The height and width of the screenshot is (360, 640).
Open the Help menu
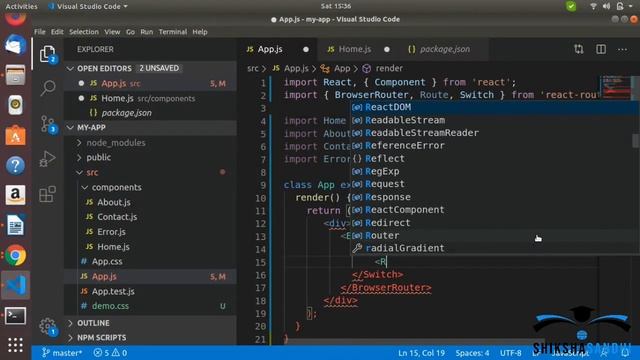[x=200, y=32]
